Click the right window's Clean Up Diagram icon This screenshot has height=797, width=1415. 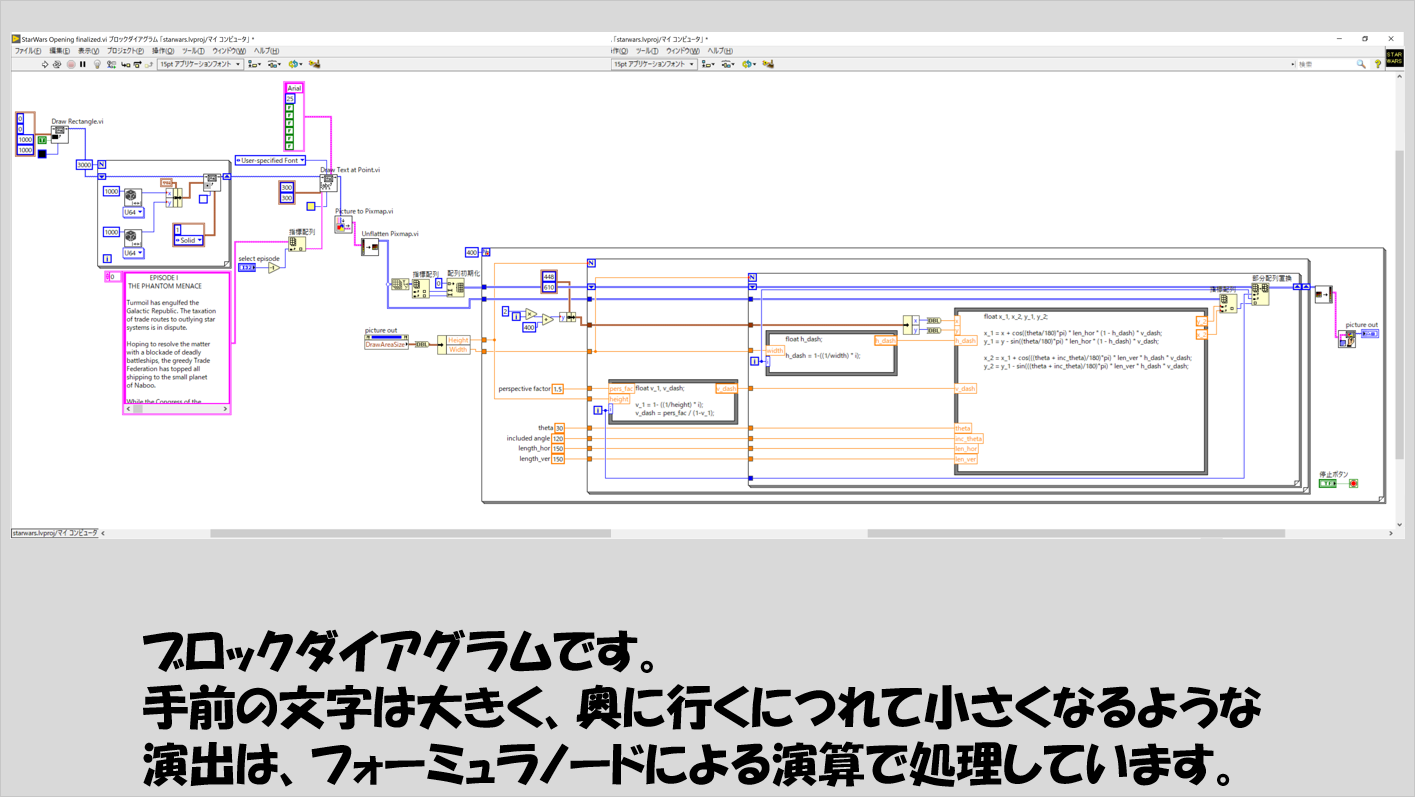768,64
